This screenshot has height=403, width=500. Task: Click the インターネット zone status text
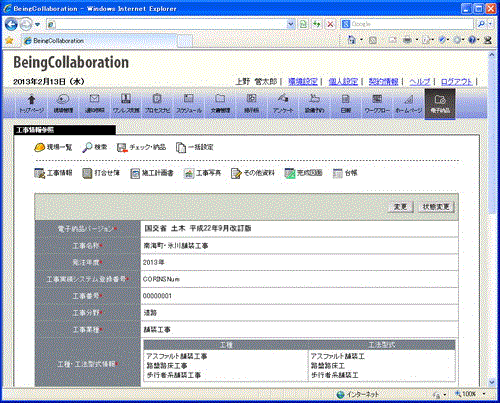[362, 394]
